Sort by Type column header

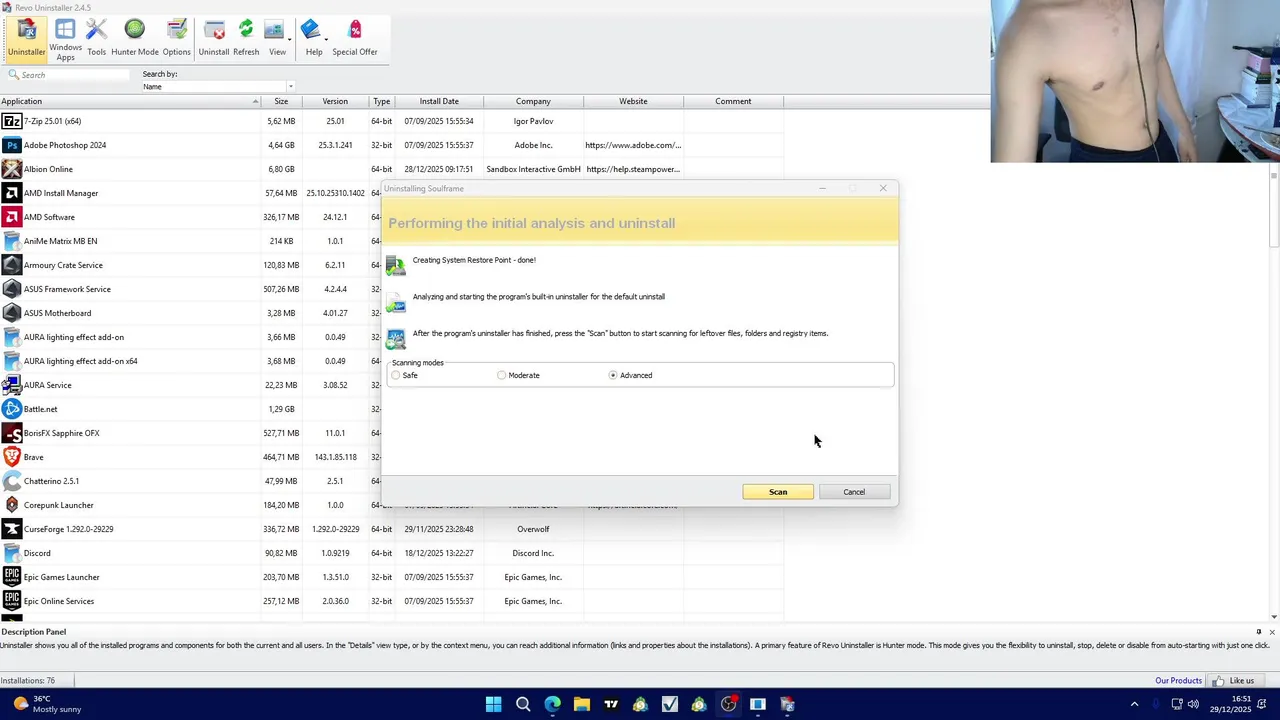tap(381, 101)
